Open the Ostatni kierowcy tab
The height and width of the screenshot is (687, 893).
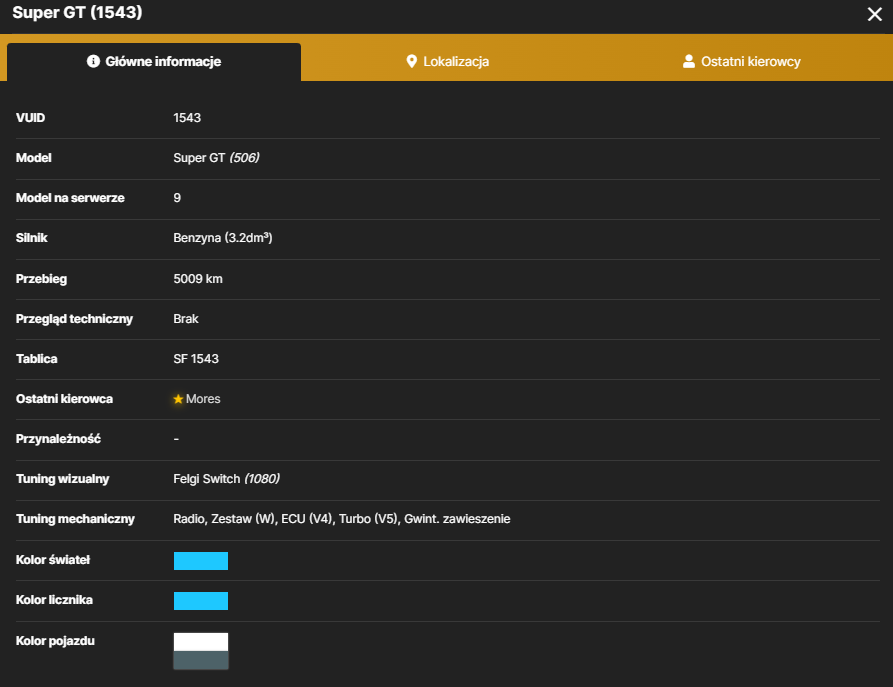(742, 62)
